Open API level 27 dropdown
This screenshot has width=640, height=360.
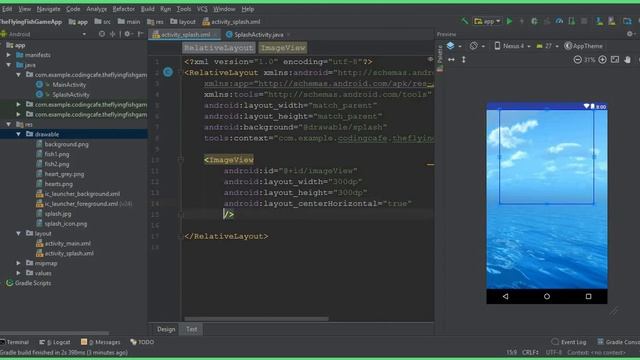tap(547, 46)
